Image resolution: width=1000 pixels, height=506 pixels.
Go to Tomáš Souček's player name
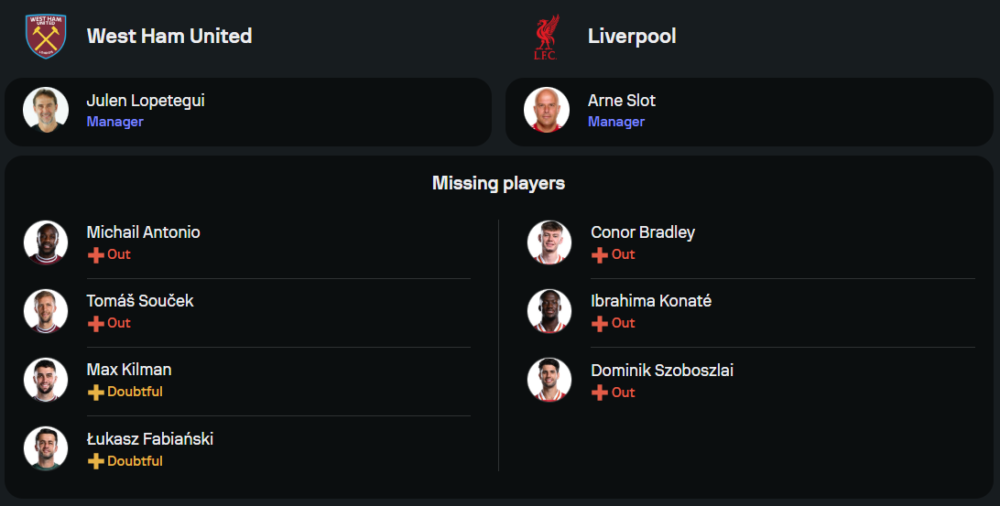coord(140,301)
